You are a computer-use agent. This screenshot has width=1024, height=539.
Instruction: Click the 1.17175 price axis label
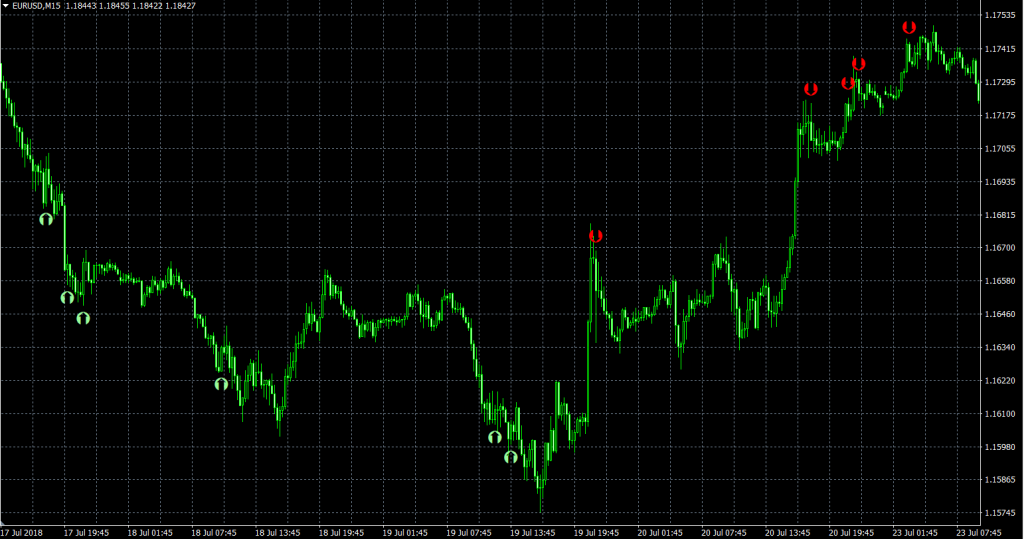(1000, 116)
